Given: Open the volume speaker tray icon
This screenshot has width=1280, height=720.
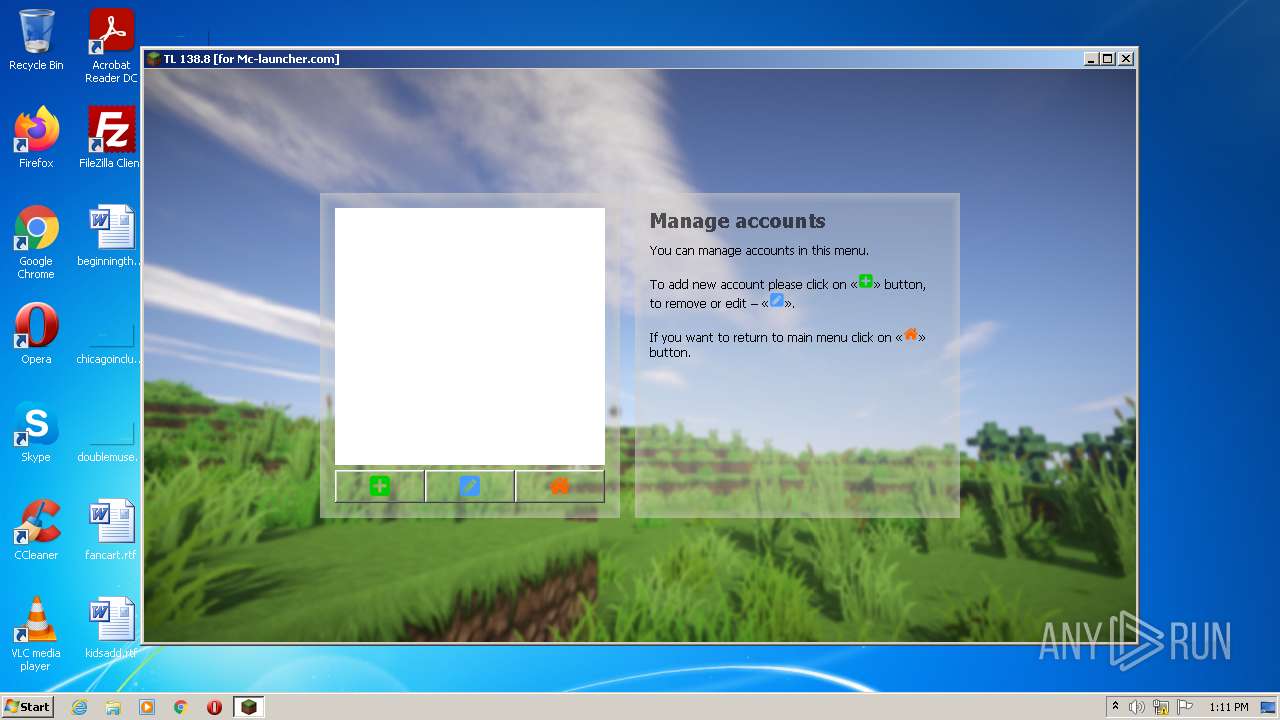Looking at the screenshot, I should [1137, 707].
